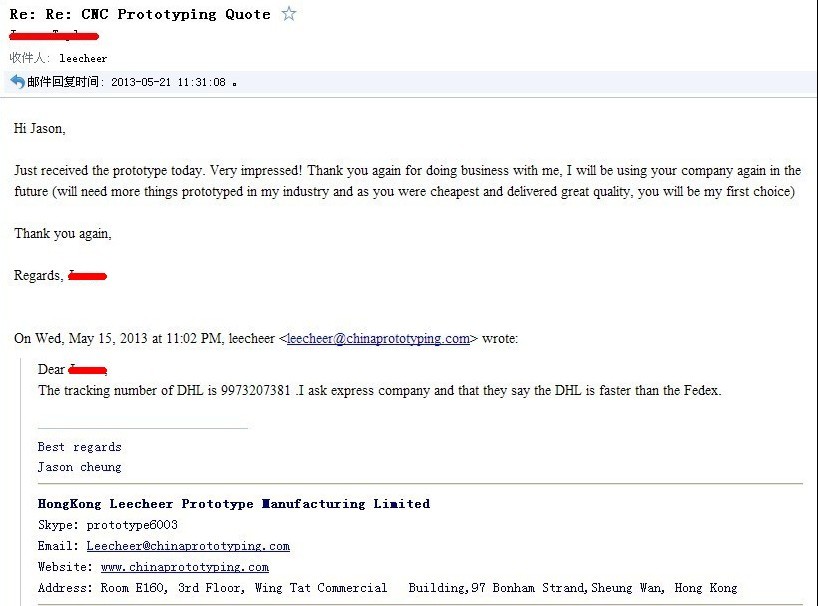Click DHL tracking number 9973207381
Image resolution: width=818 pixels, height=606 pixels.
click(255, 391)
